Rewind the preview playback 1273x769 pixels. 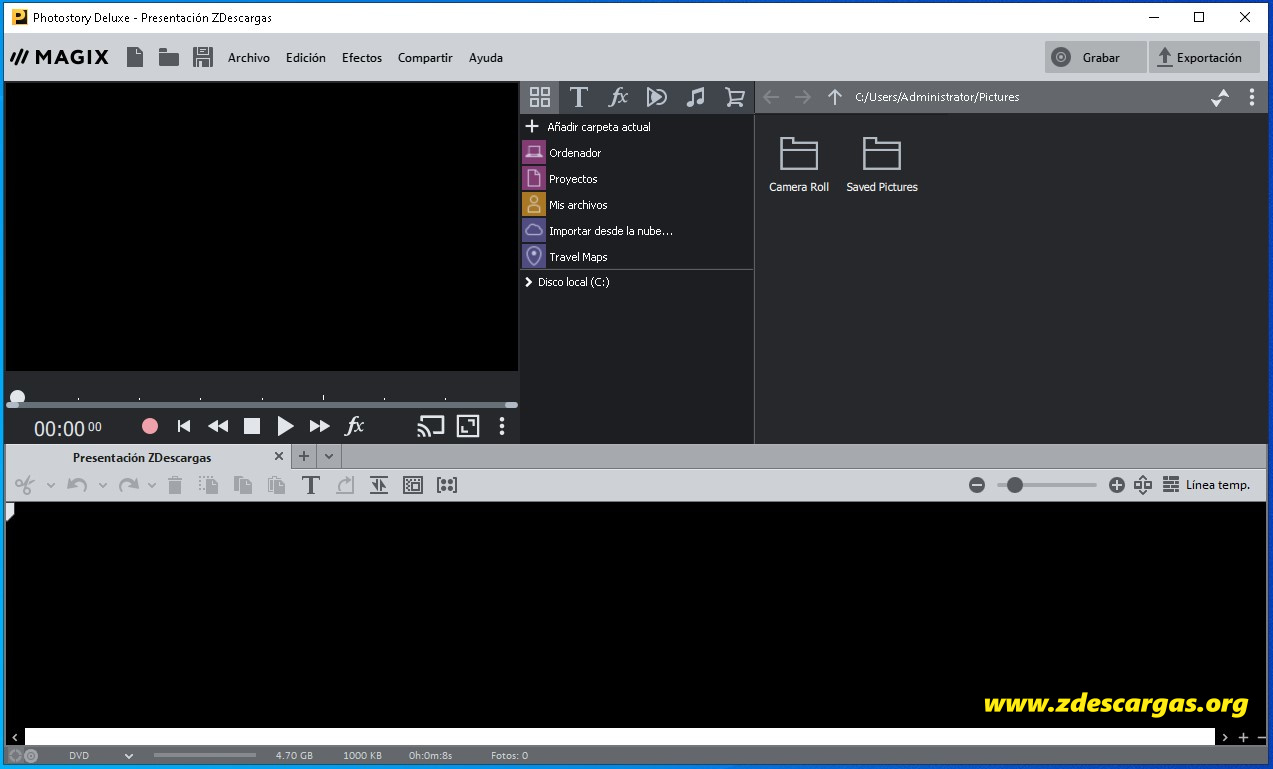[x=218, y=426]
